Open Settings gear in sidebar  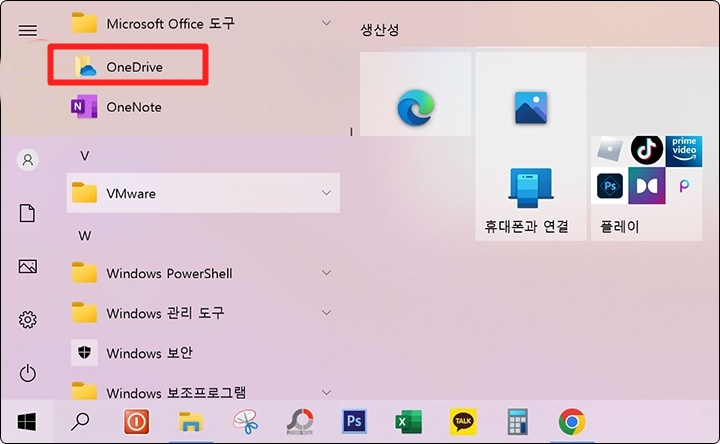(28, 320)
